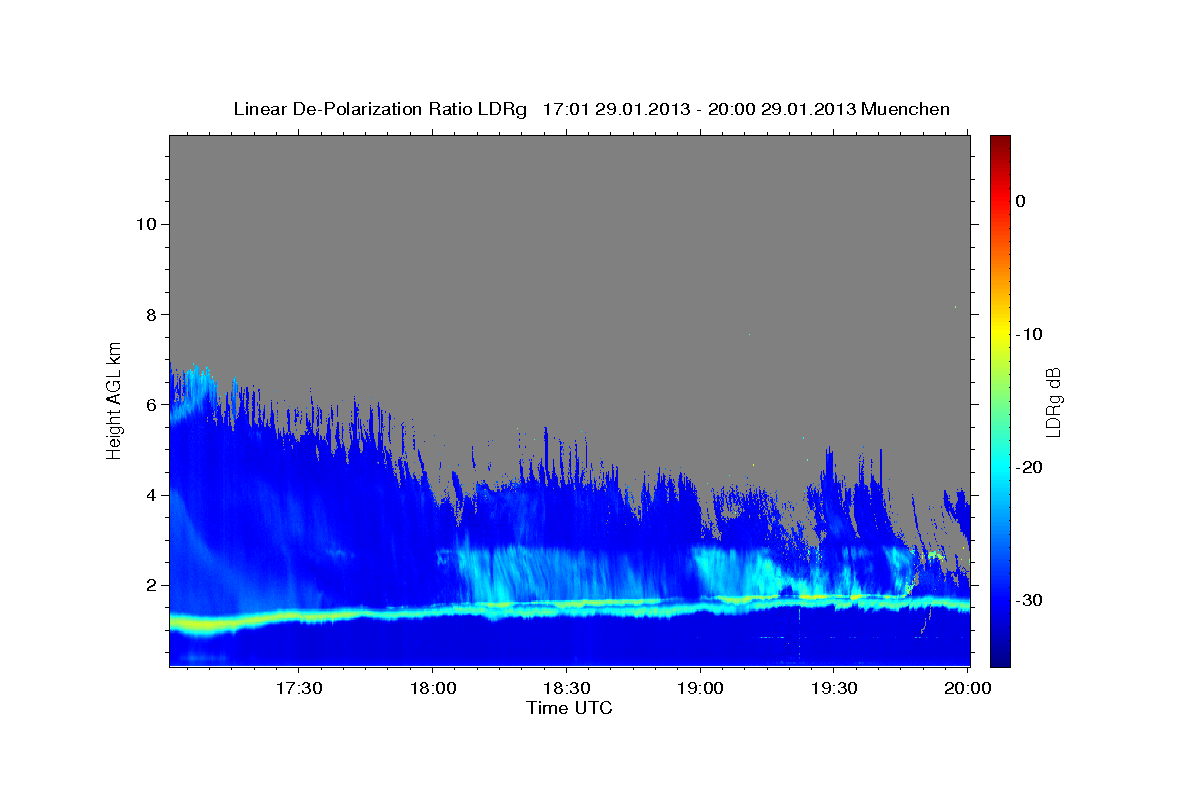Viewport: 1200px width, 800px height.
Task: Click the 17:30 time tick label
Action: 299,689
